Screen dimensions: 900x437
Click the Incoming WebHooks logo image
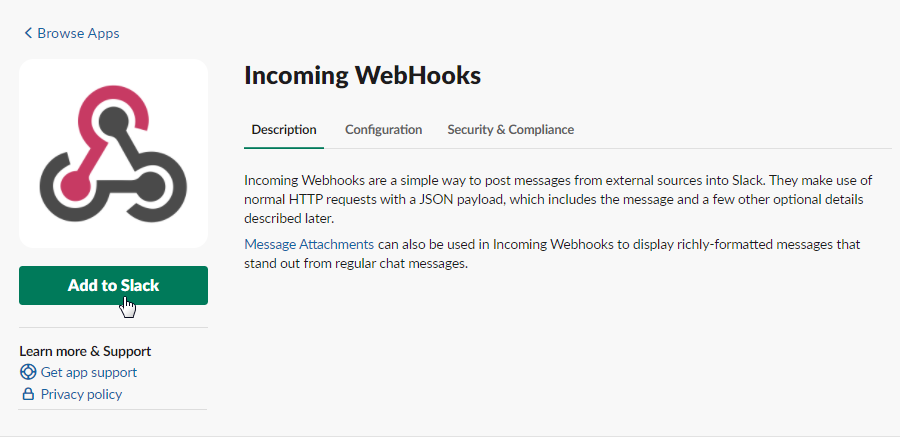(x=113, y=153)
